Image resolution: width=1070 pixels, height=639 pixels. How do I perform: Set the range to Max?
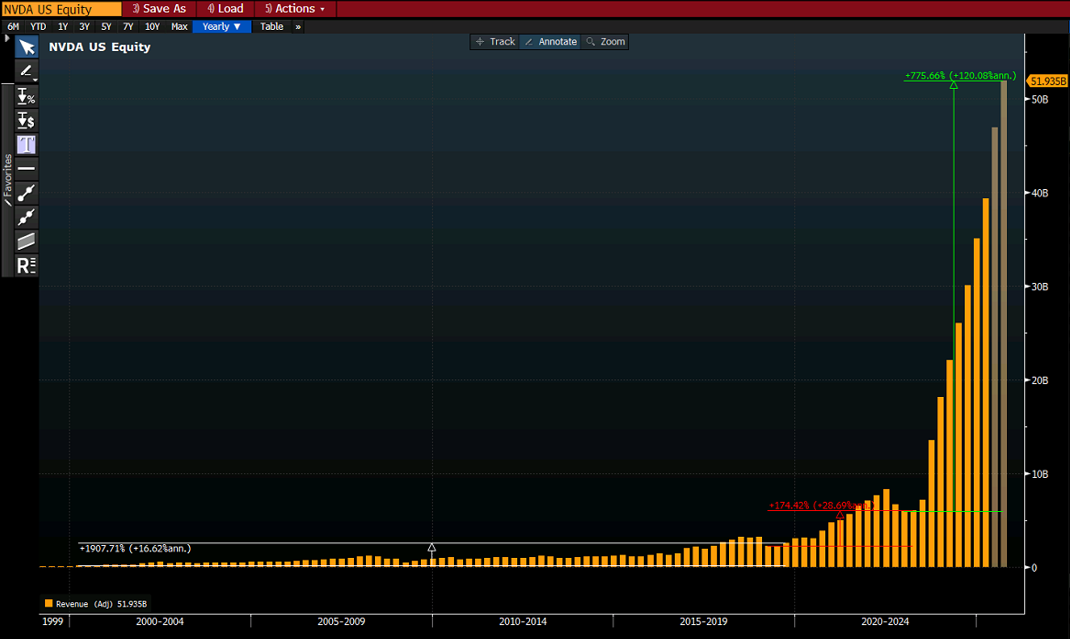(x=179, y=27)
